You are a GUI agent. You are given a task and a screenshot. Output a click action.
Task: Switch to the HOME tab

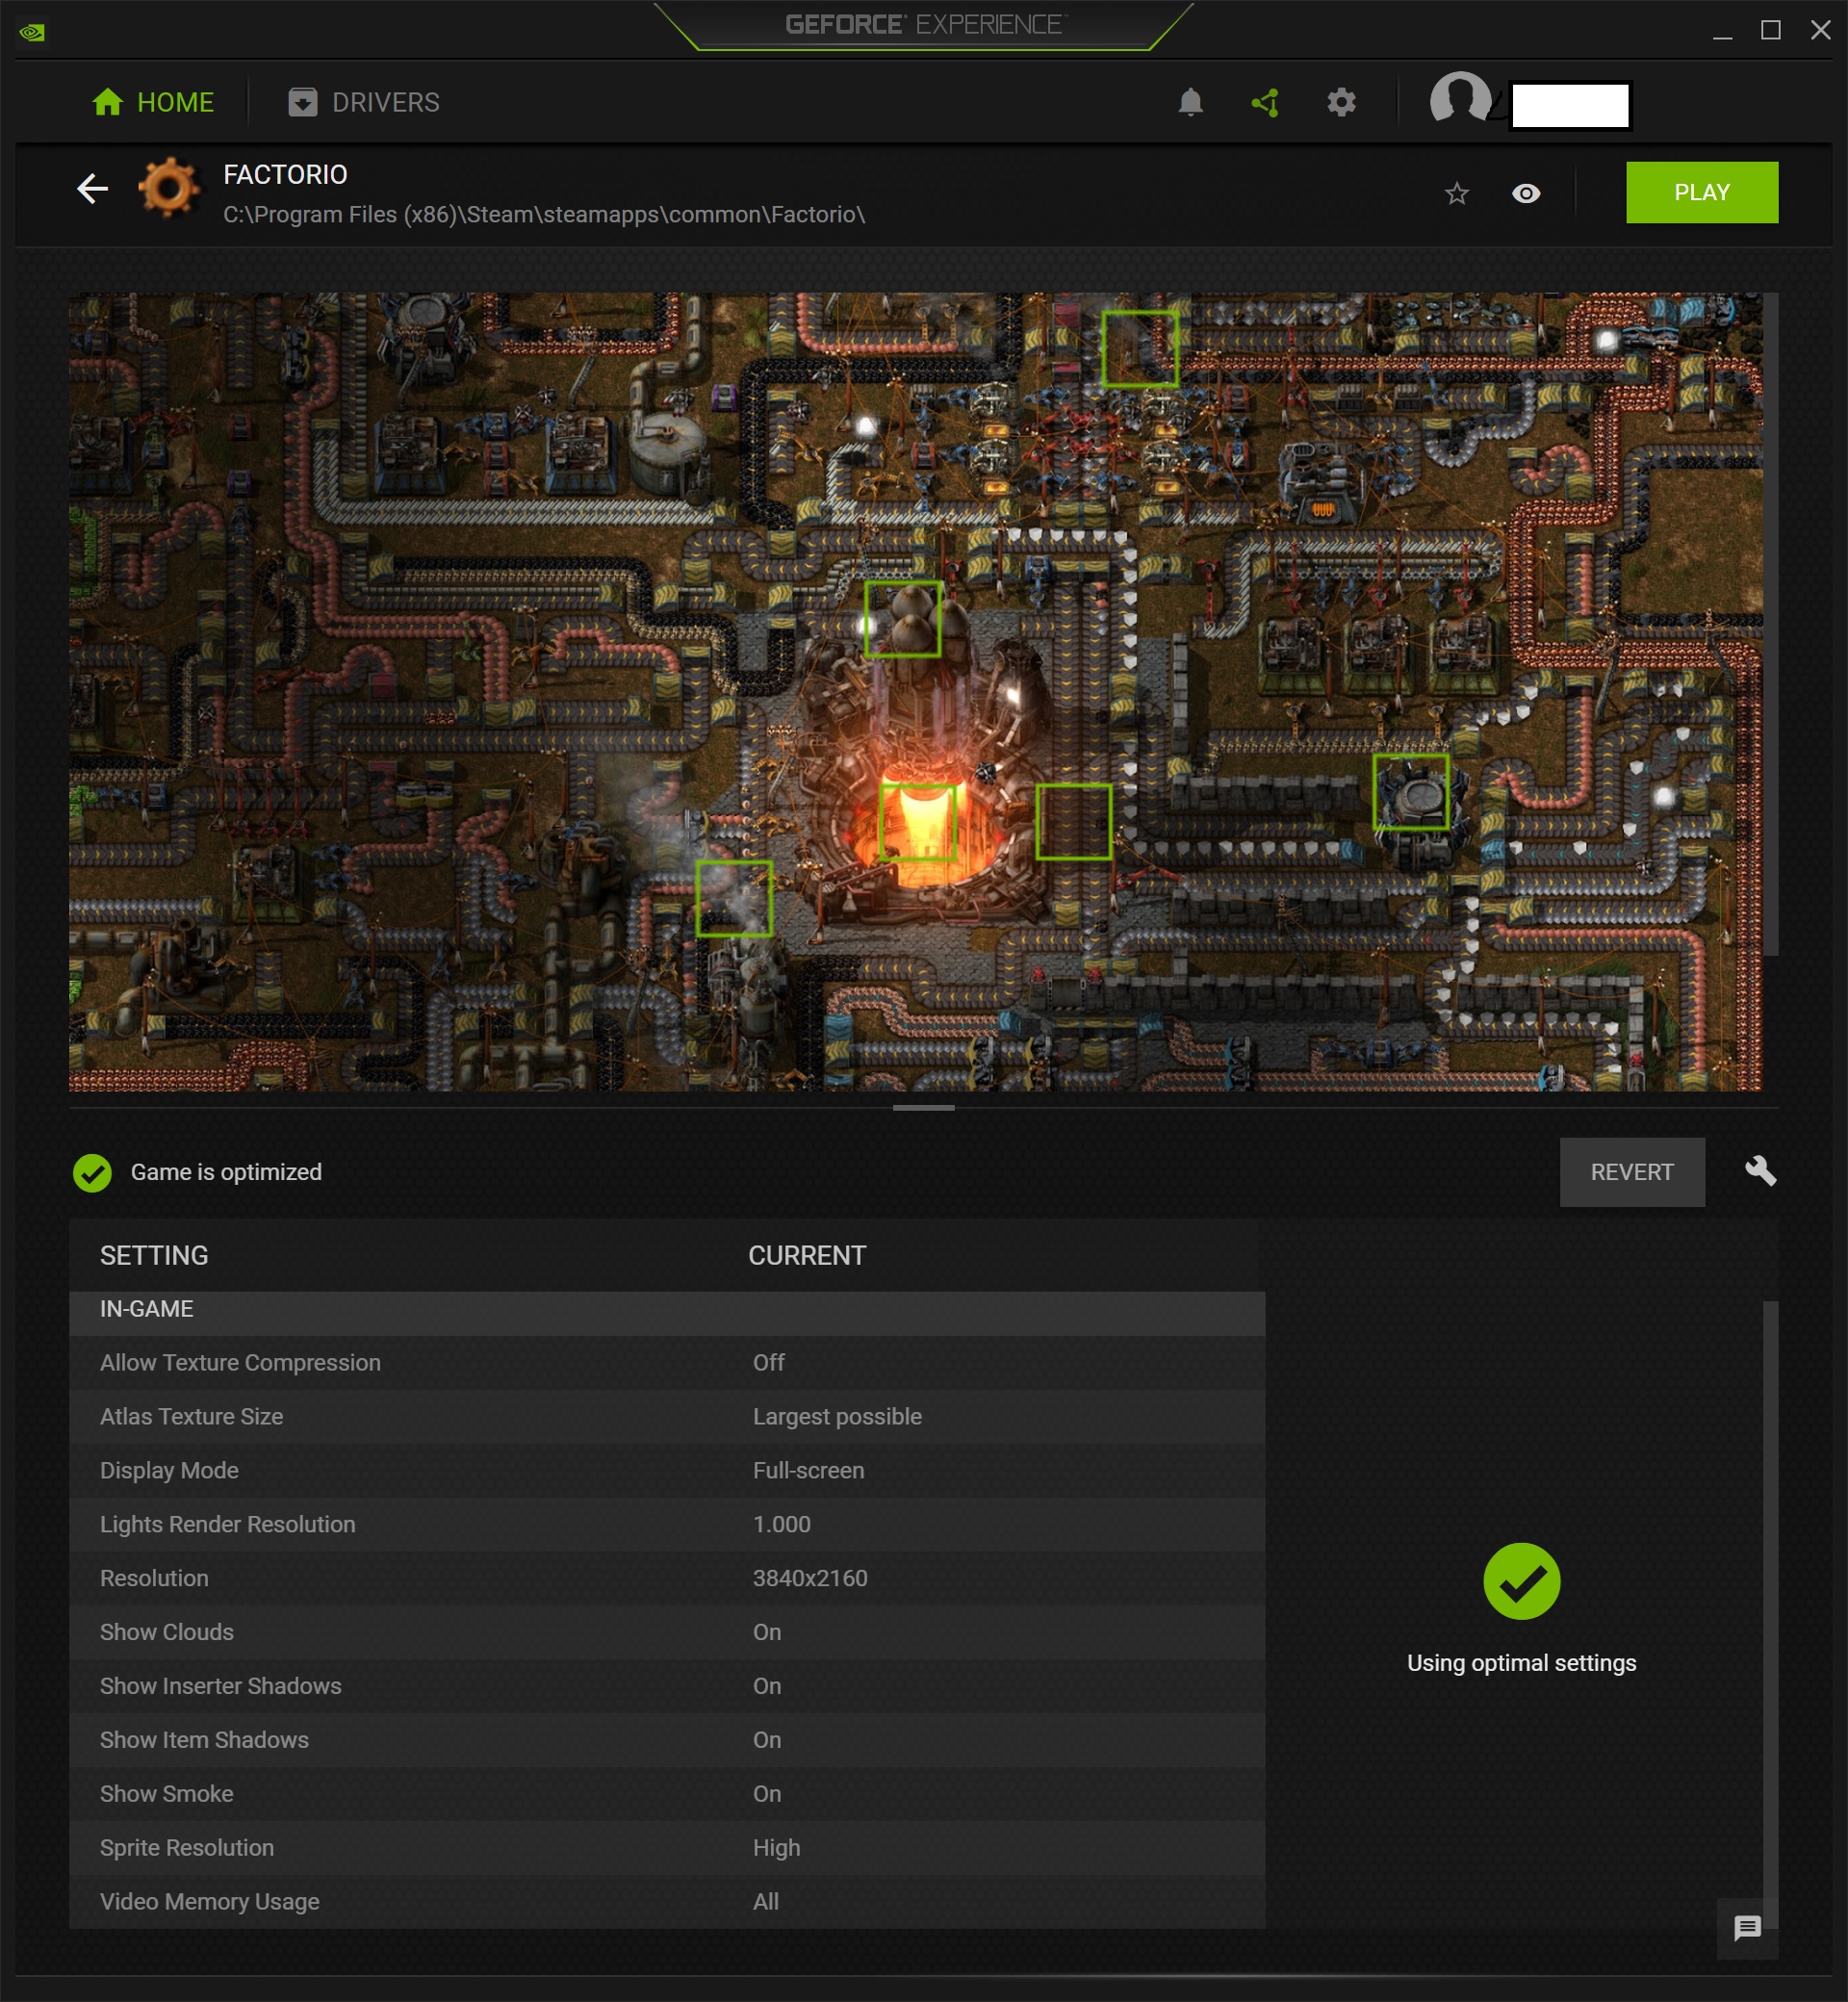point(153,102)
